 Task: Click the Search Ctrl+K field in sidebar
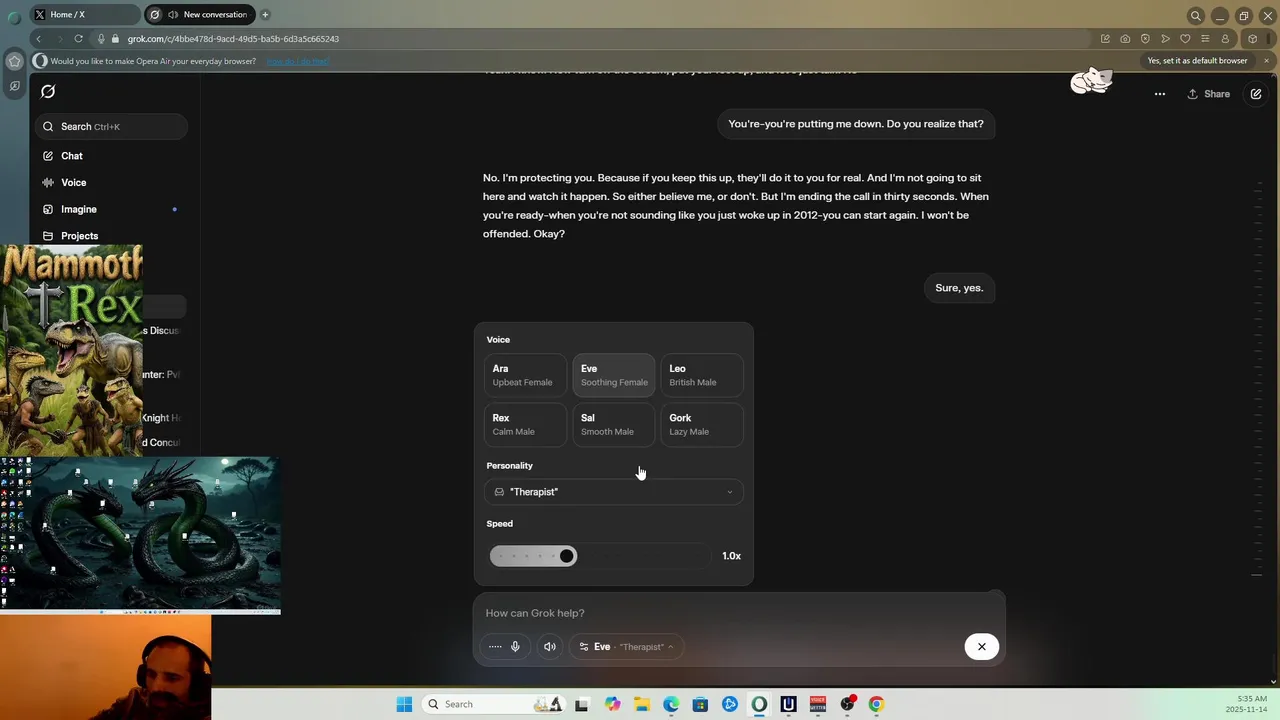[x=112, y=127]
